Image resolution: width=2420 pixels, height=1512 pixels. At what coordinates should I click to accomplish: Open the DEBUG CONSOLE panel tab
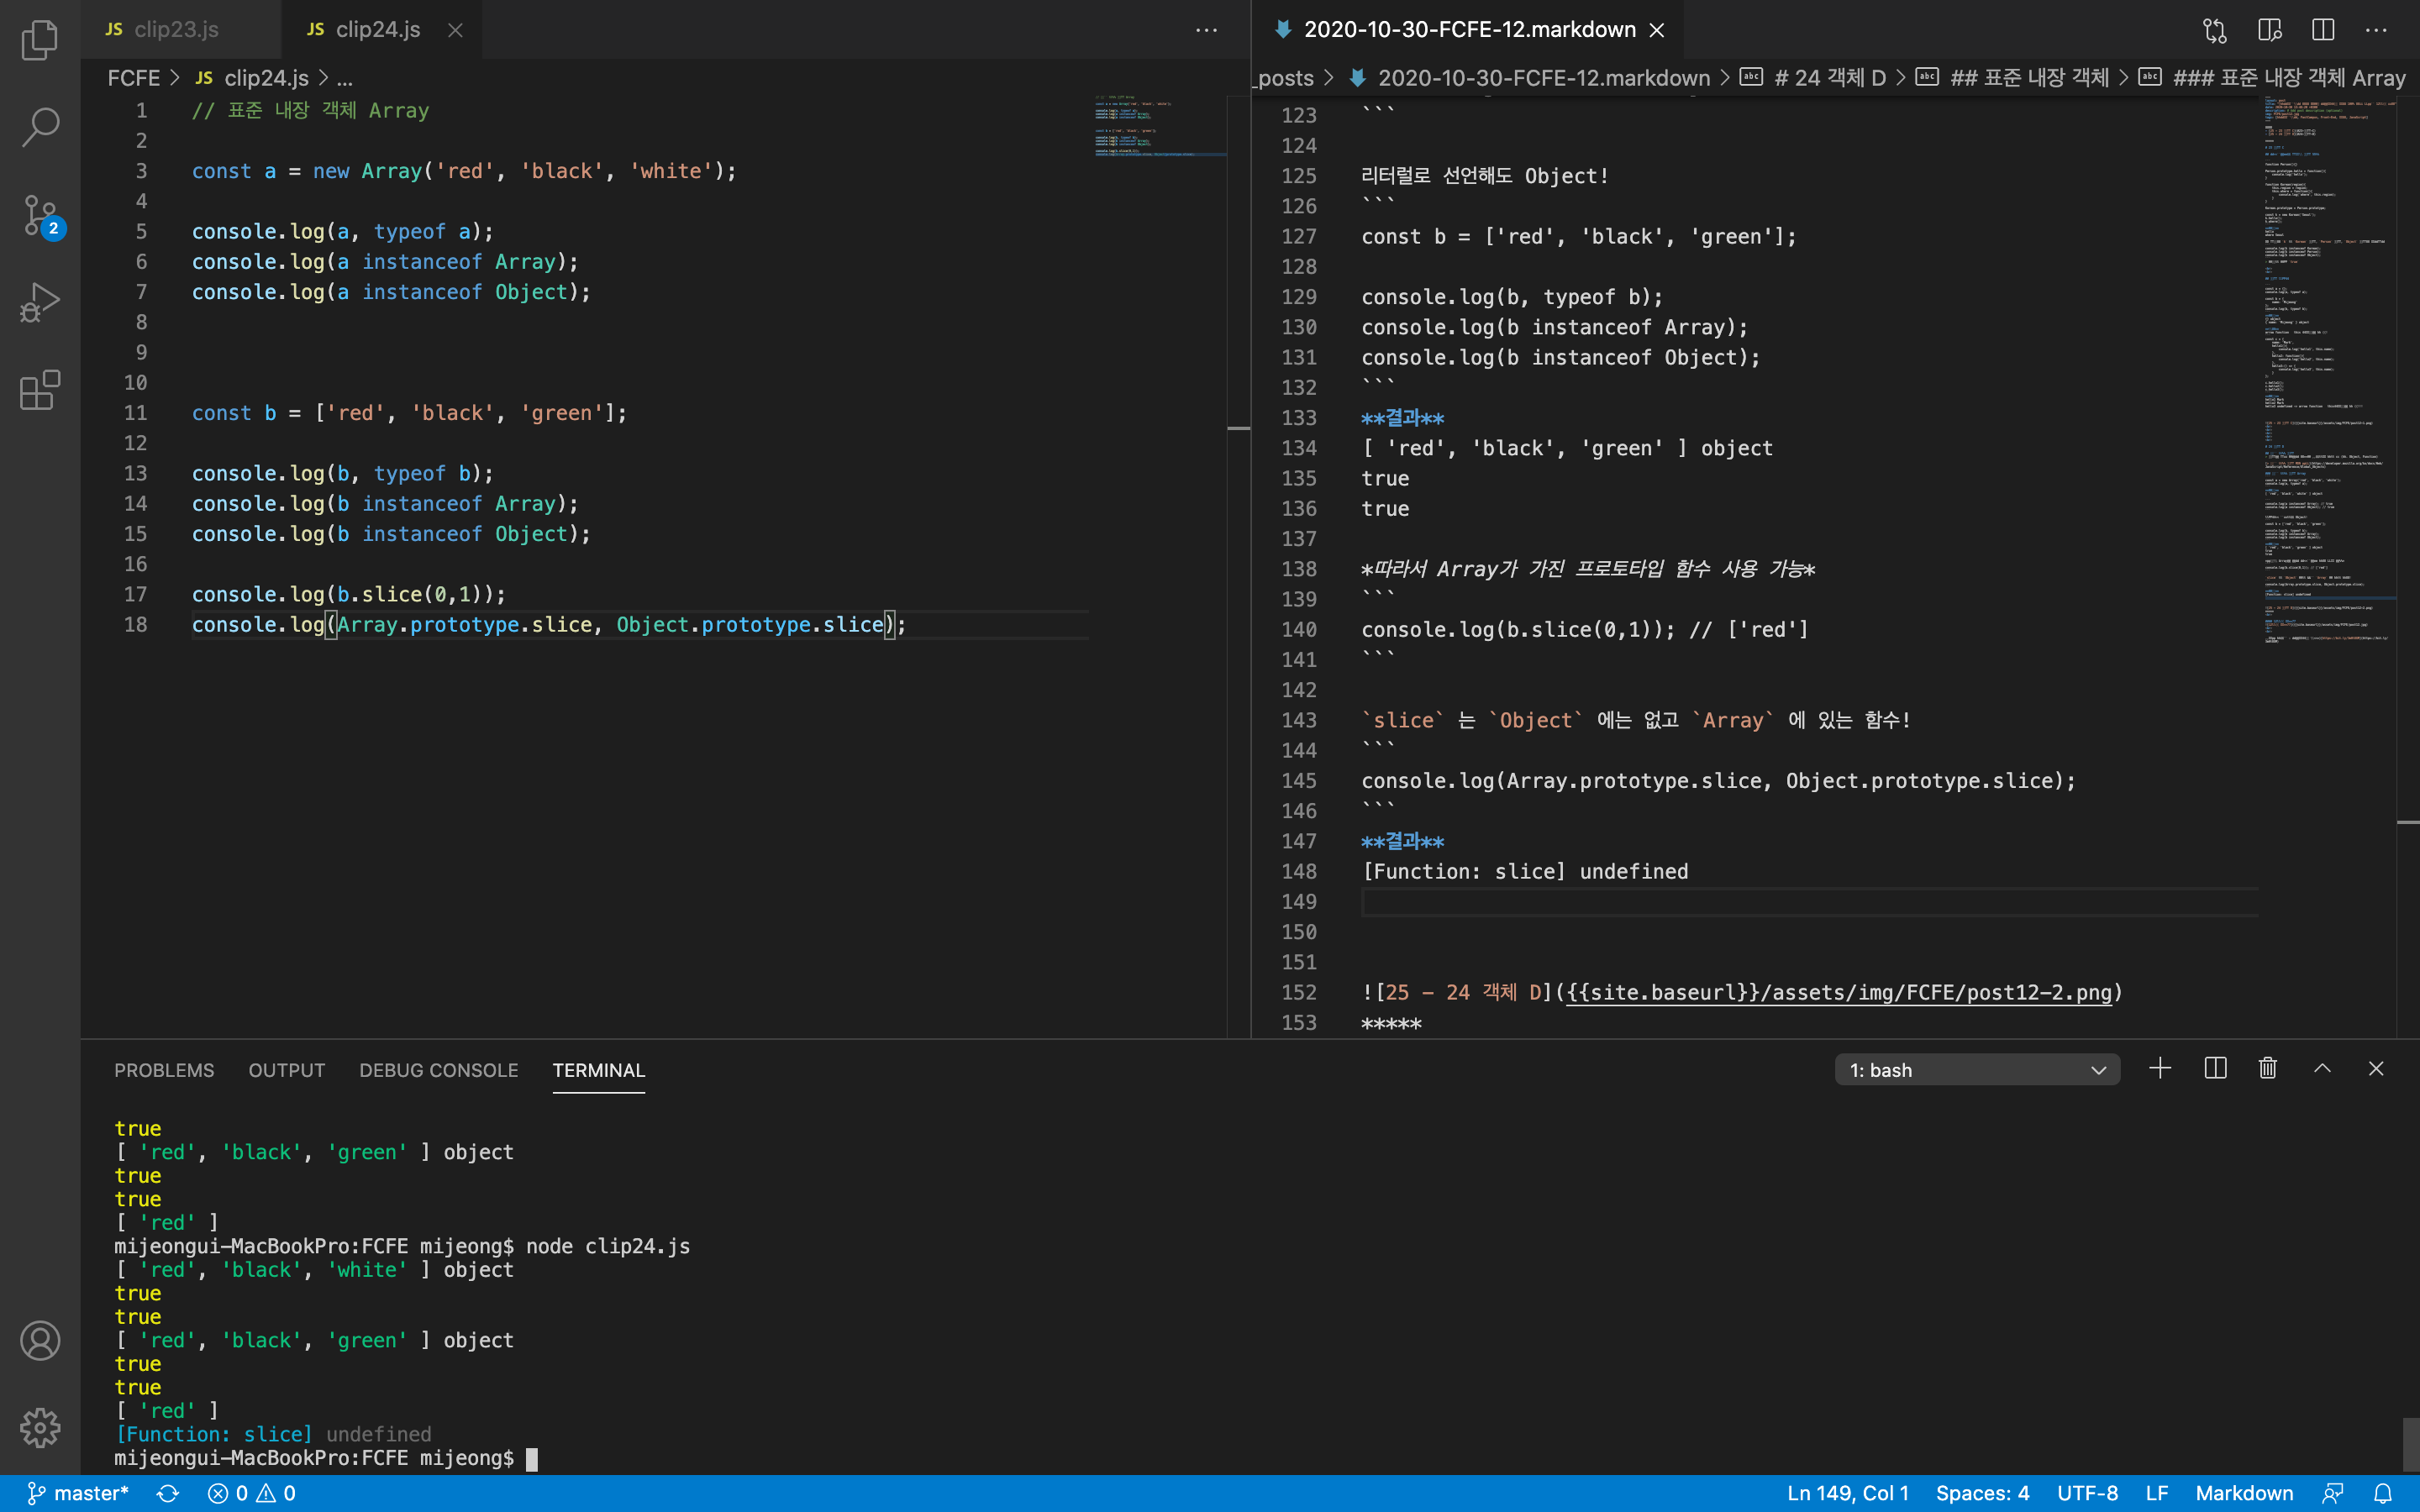pyautogui.click(x=439, y=1070)
